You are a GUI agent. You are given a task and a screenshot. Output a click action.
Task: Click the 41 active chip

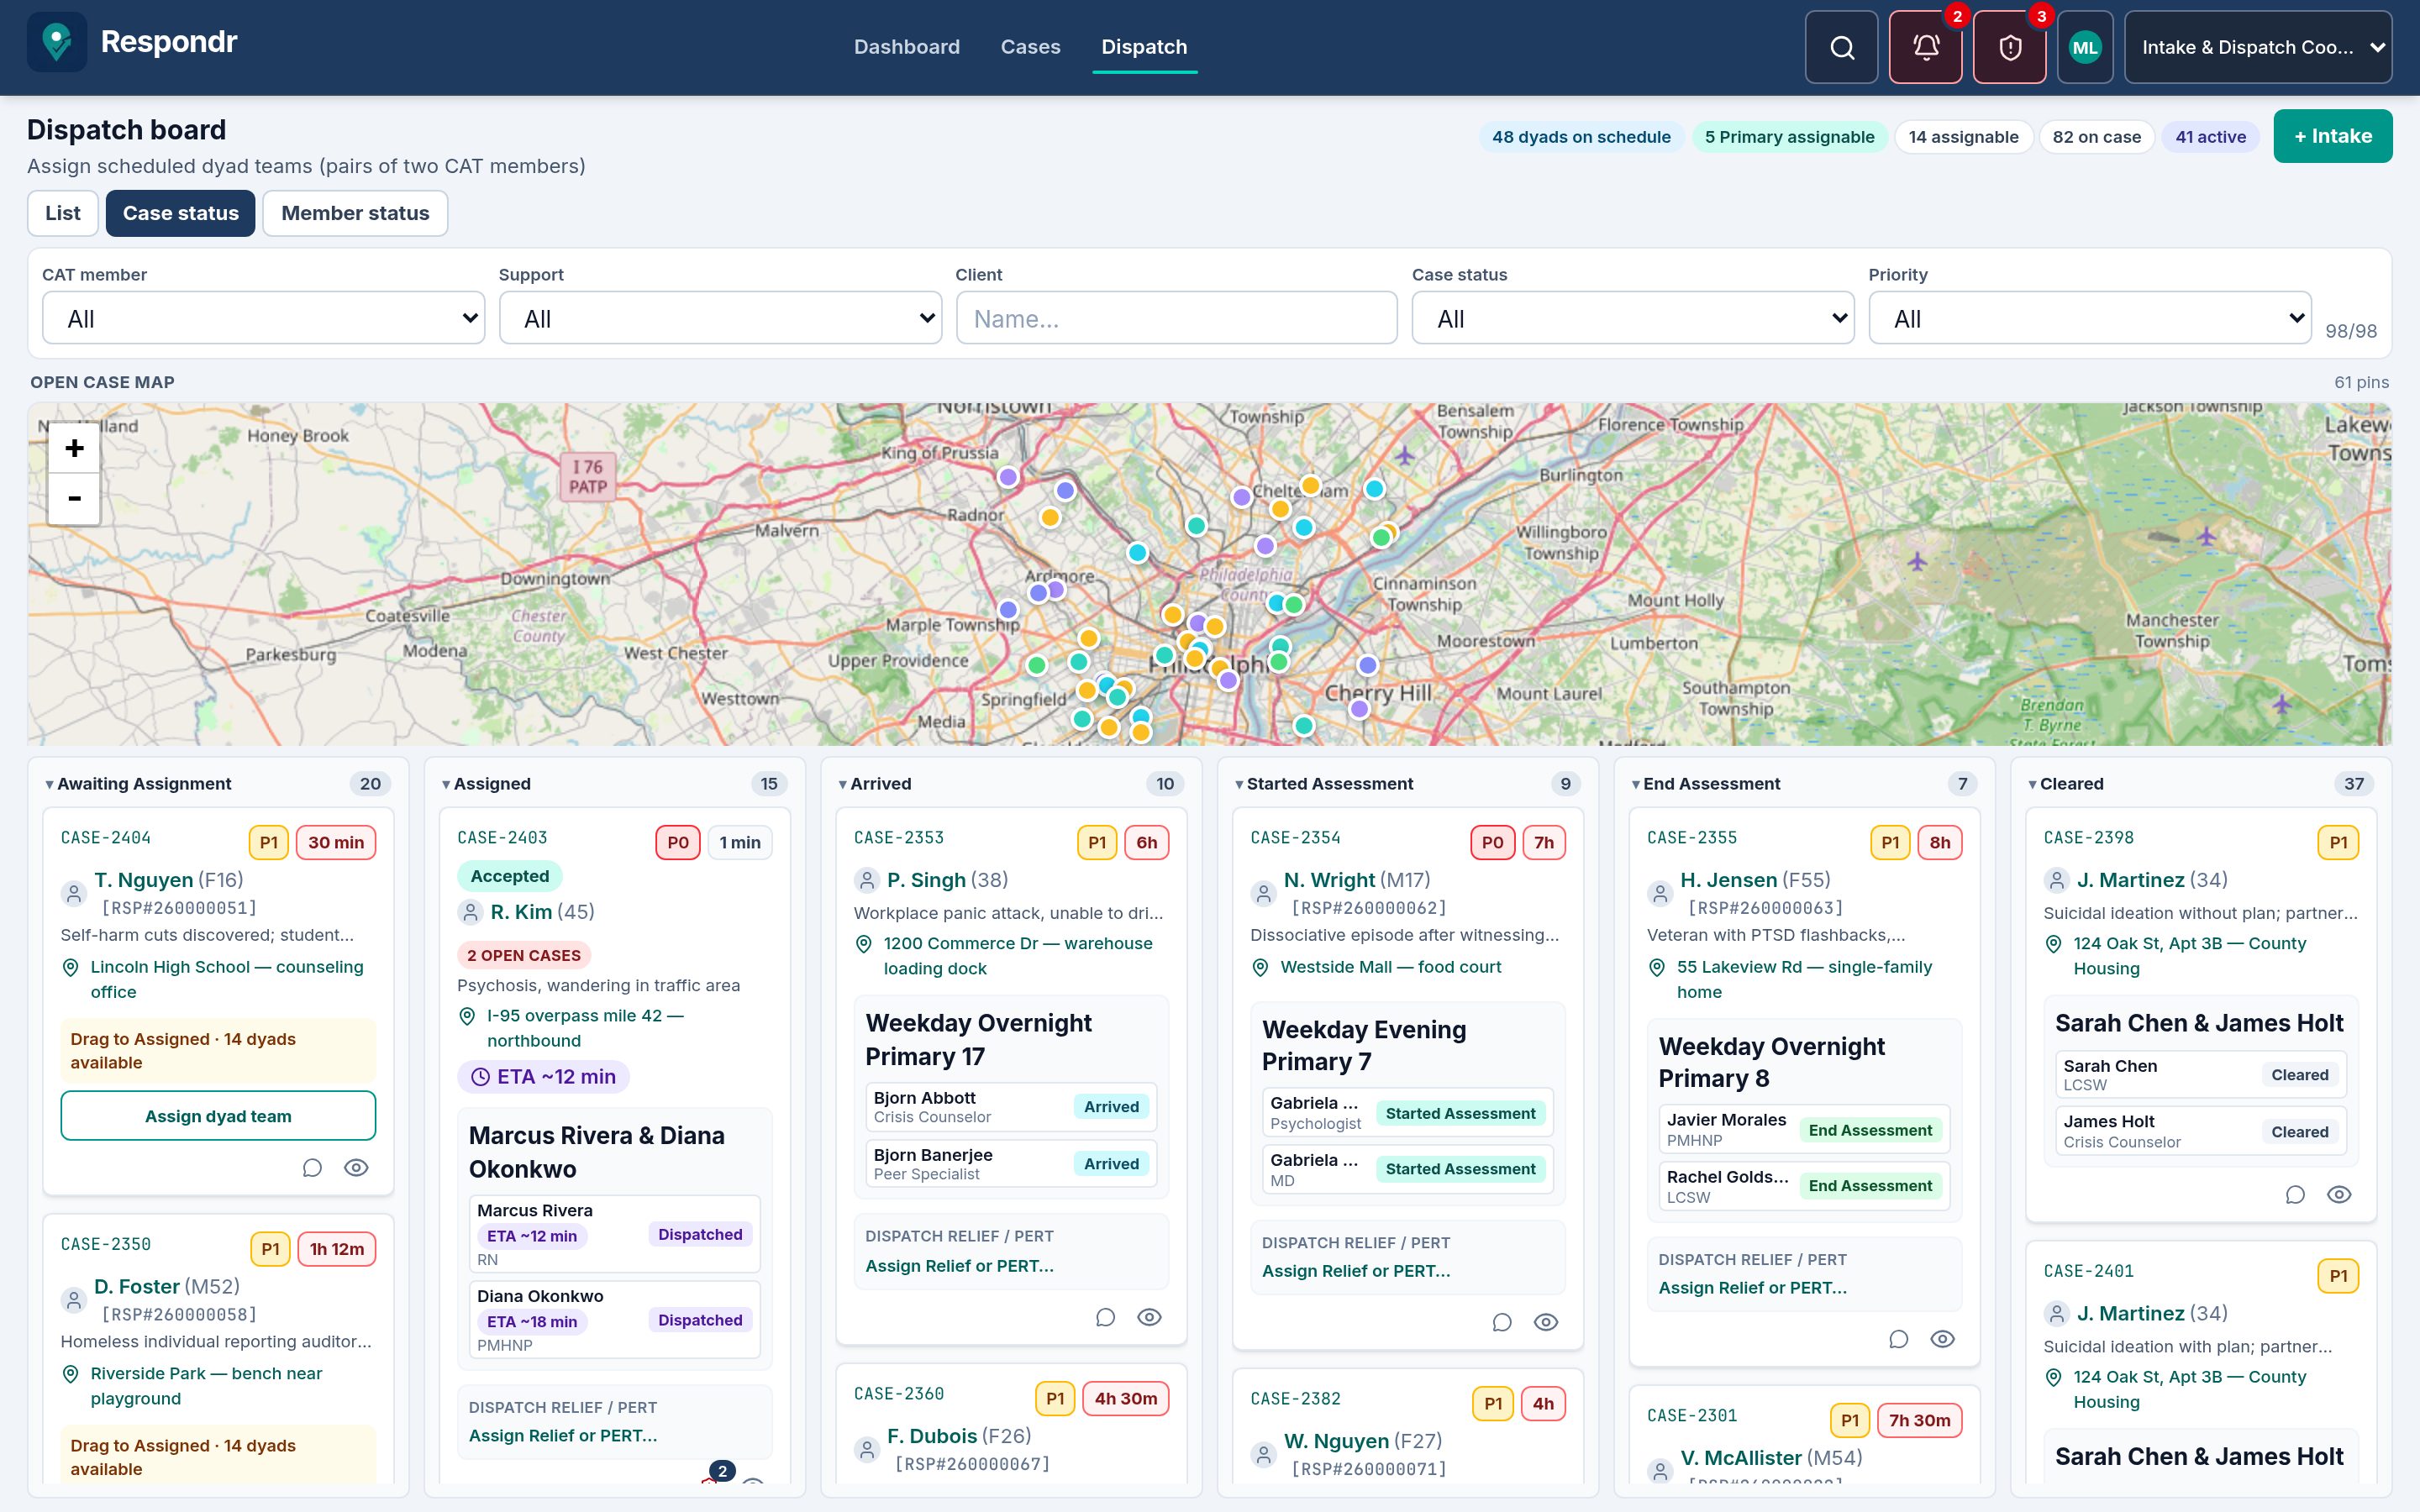2210,137
